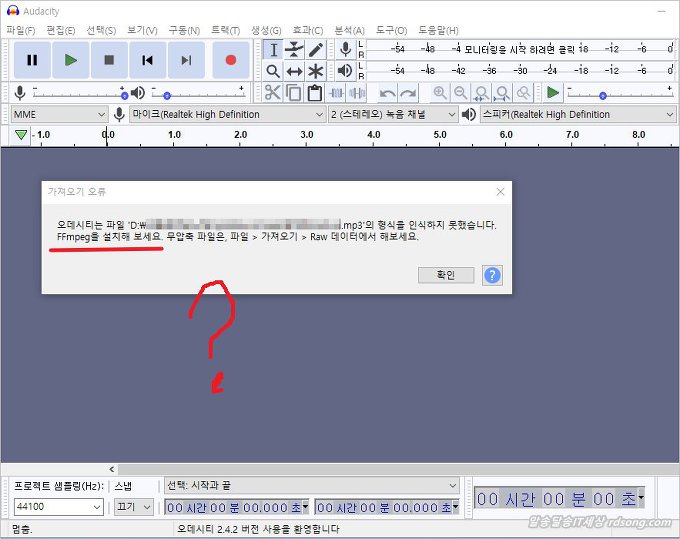Select the Zoom magnifier tool
This screenshot has height=539, width=680.
273,71
